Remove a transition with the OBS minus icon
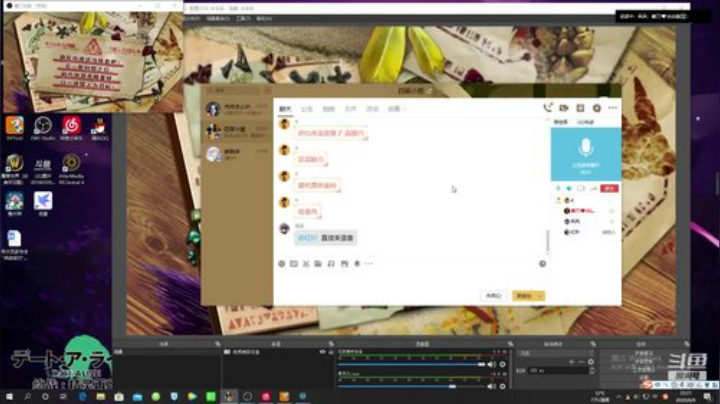720x404 pixels. [581, 362]
